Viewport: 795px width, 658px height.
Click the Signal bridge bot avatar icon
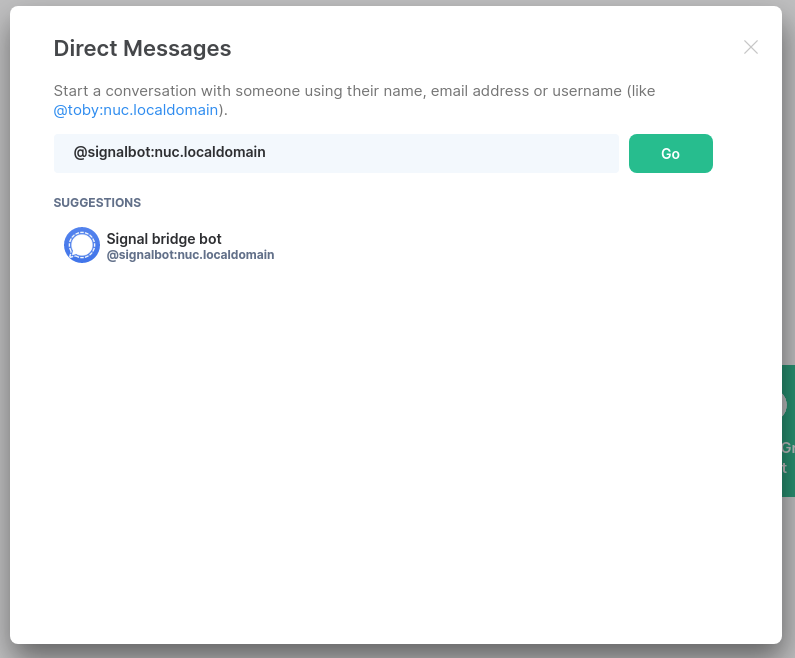point(81,245)
